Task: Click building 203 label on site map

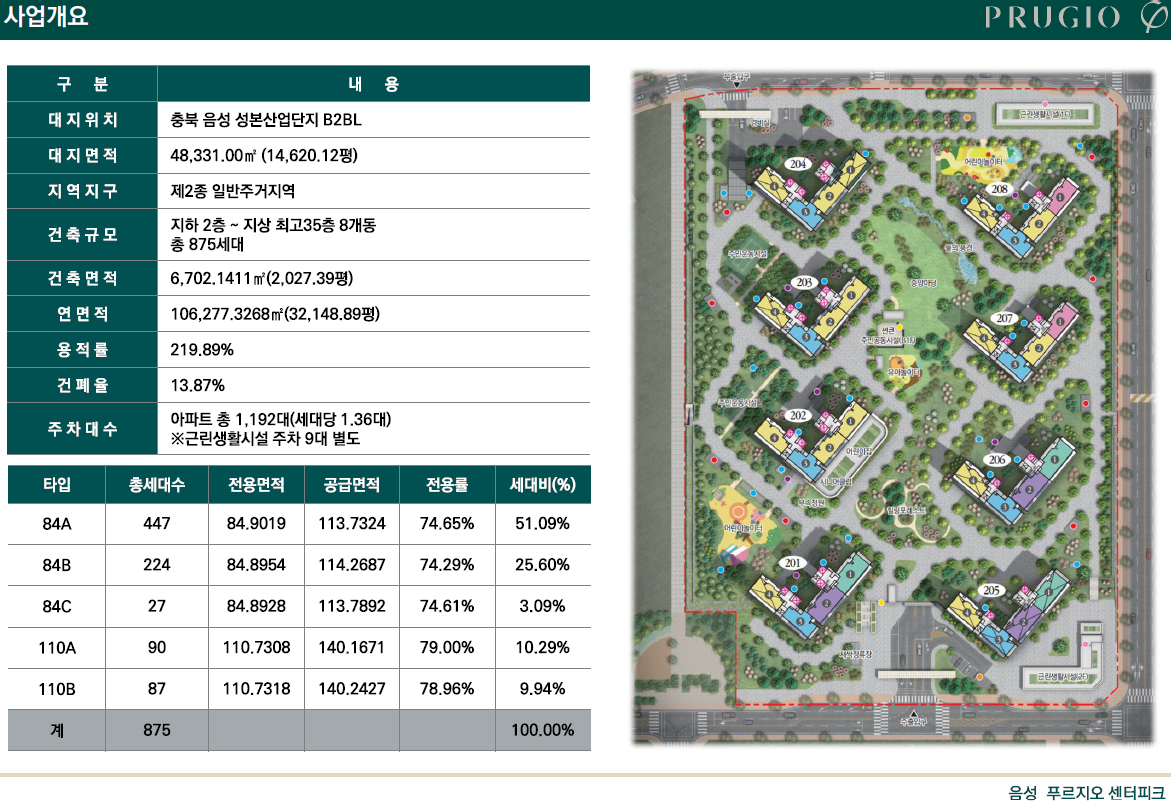Action: pos(804,282)
